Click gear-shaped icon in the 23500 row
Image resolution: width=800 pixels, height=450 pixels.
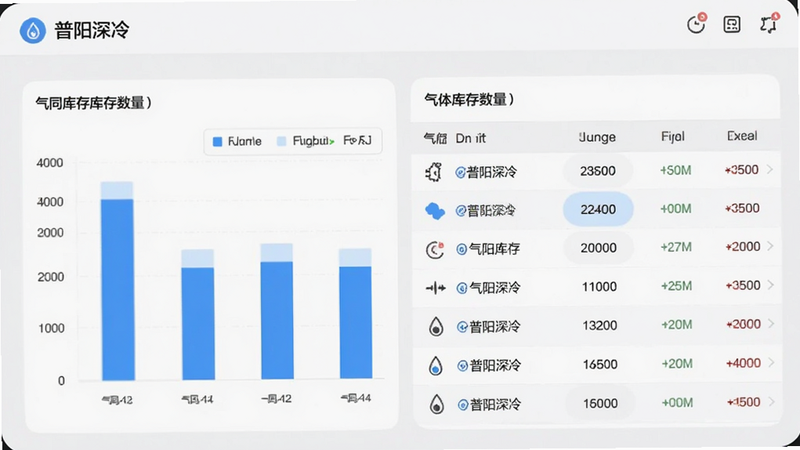(x=434, y=172)
